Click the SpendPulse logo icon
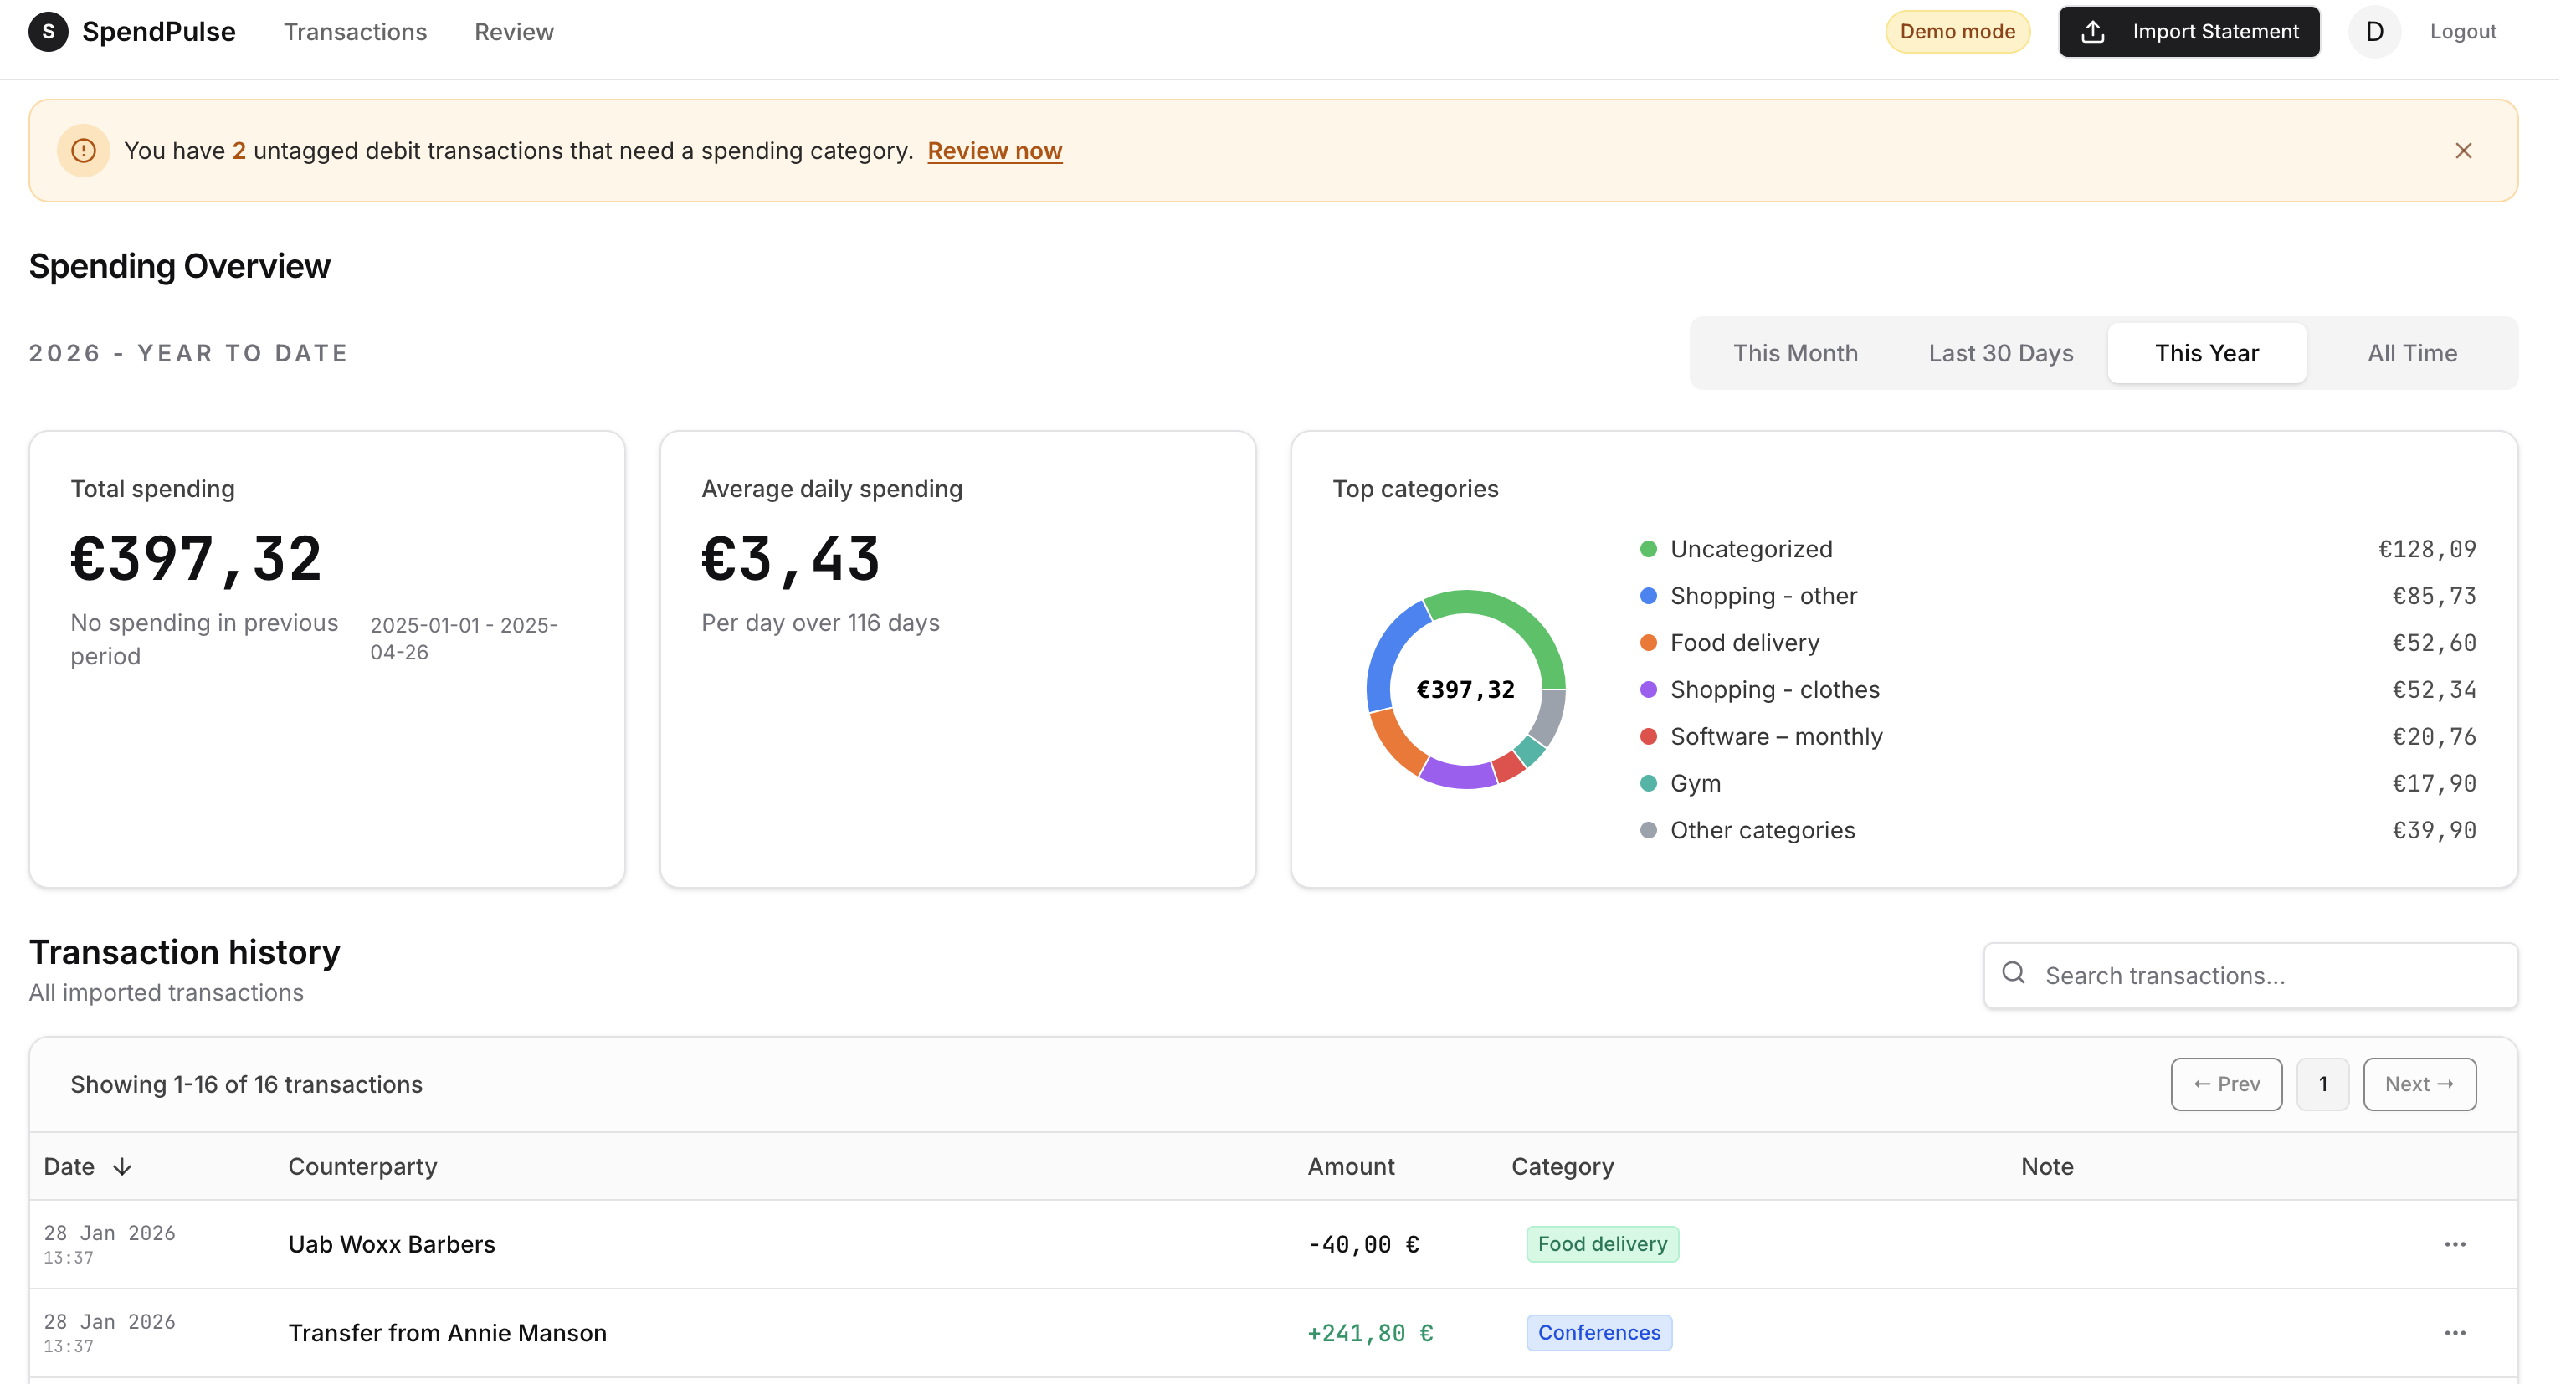Screen dimensions: 2576x1384 coord(48,32)
